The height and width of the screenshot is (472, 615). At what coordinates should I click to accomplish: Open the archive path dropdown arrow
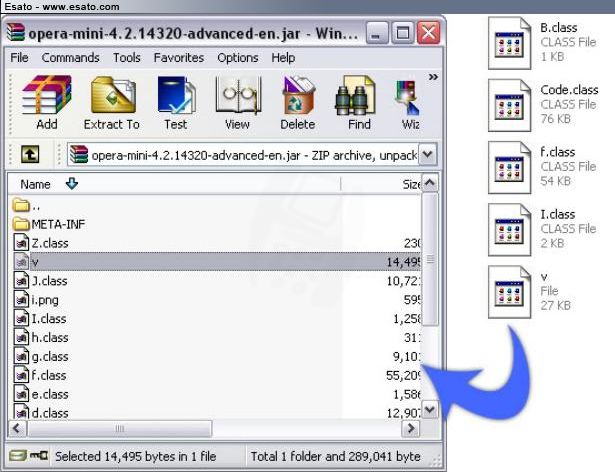click(x=428, y=155)
